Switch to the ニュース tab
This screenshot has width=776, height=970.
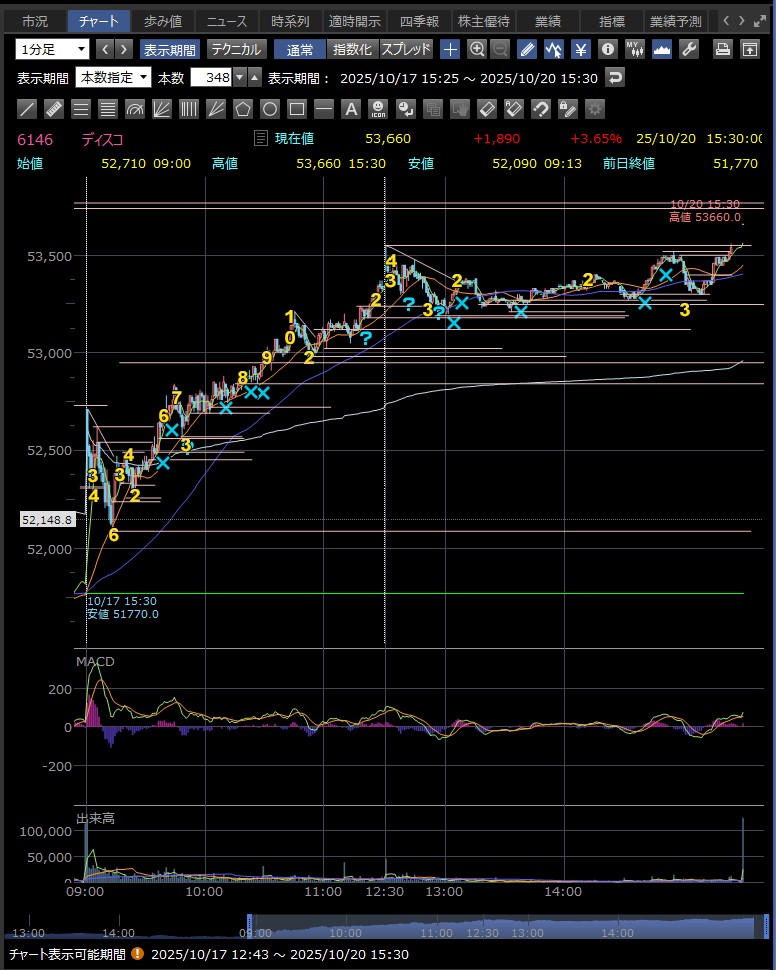pos(226,21)
